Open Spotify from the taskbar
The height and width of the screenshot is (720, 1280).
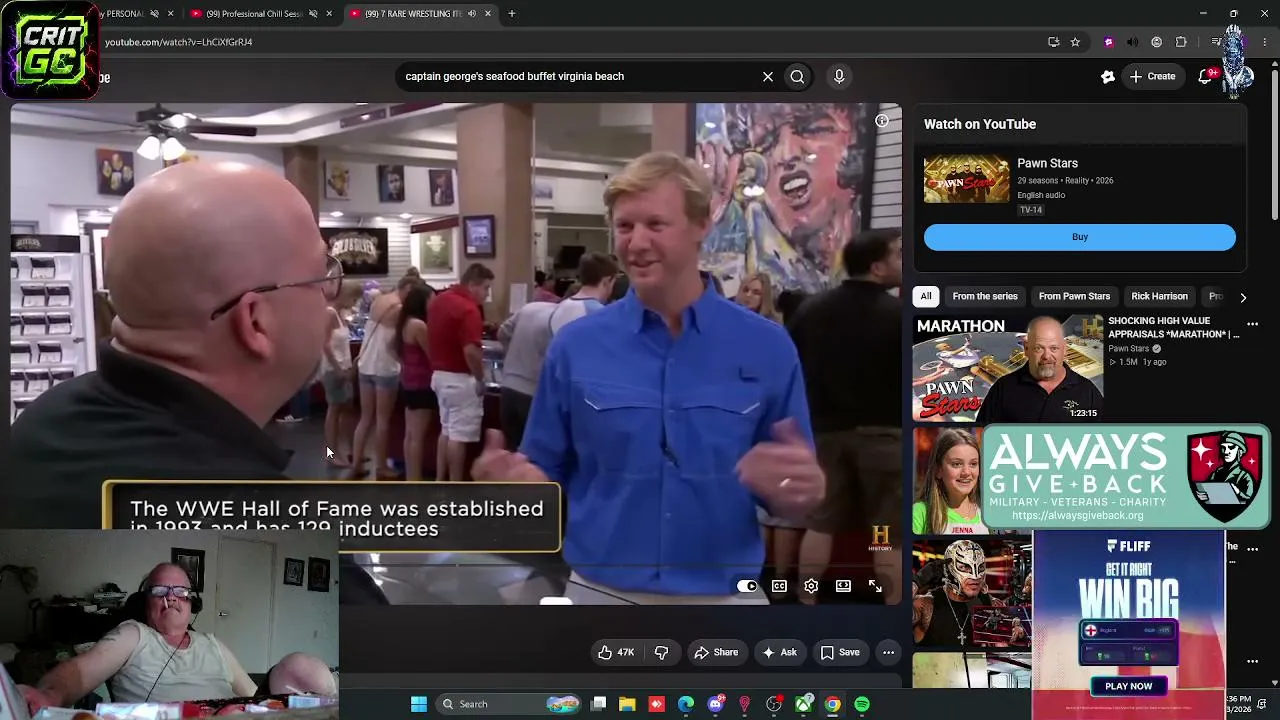(862, 704)
